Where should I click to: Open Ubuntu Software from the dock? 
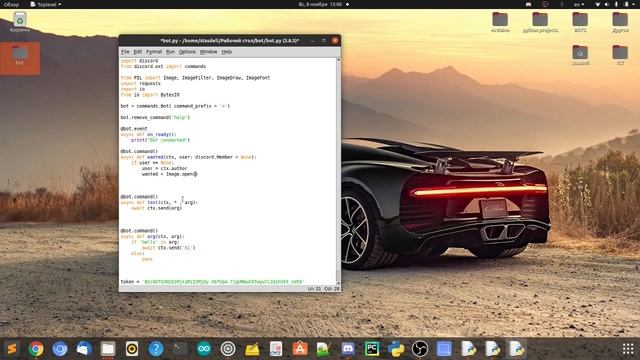[300, 349]
